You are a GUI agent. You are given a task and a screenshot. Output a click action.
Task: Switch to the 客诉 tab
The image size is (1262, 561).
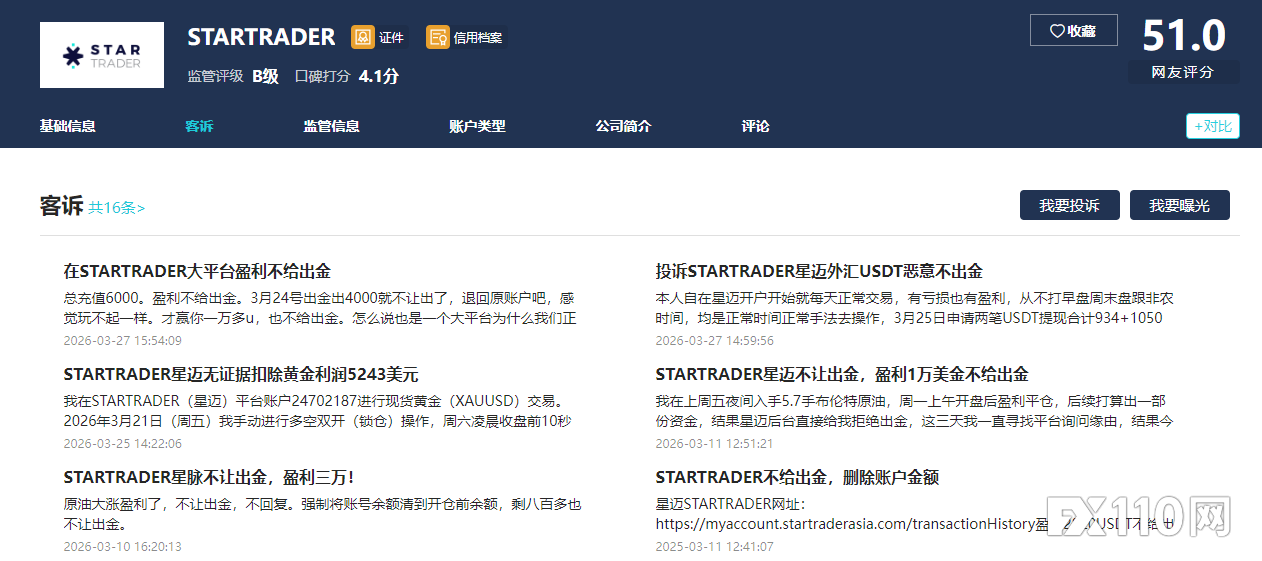[x=199, y=126]
